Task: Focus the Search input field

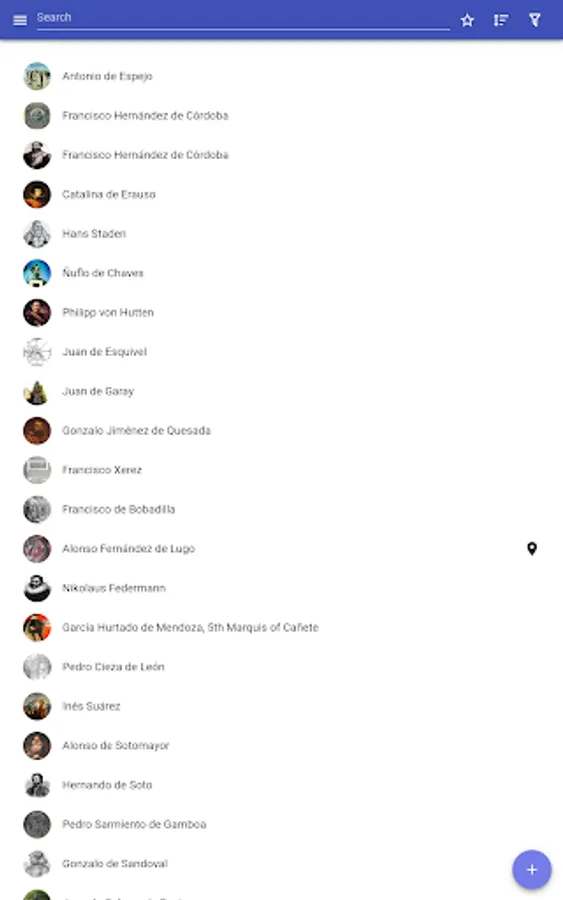Action: pos(243,18)
